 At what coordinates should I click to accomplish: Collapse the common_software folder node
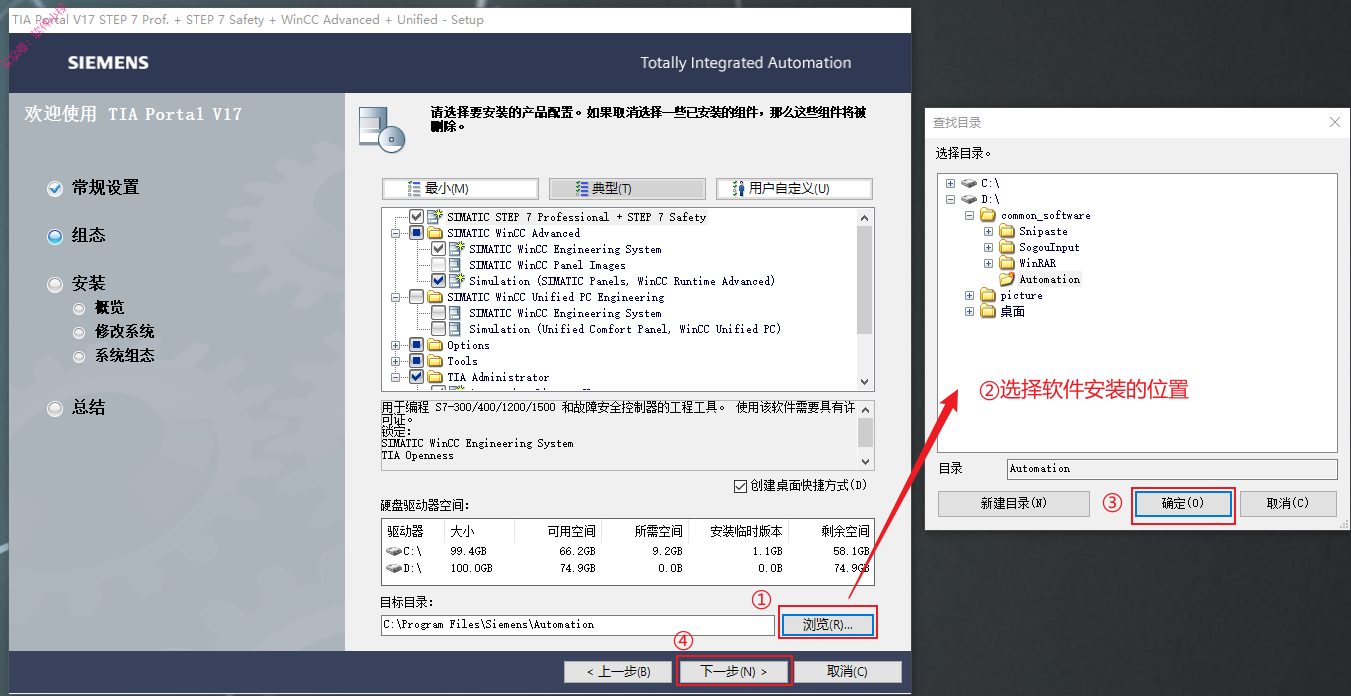969,215
